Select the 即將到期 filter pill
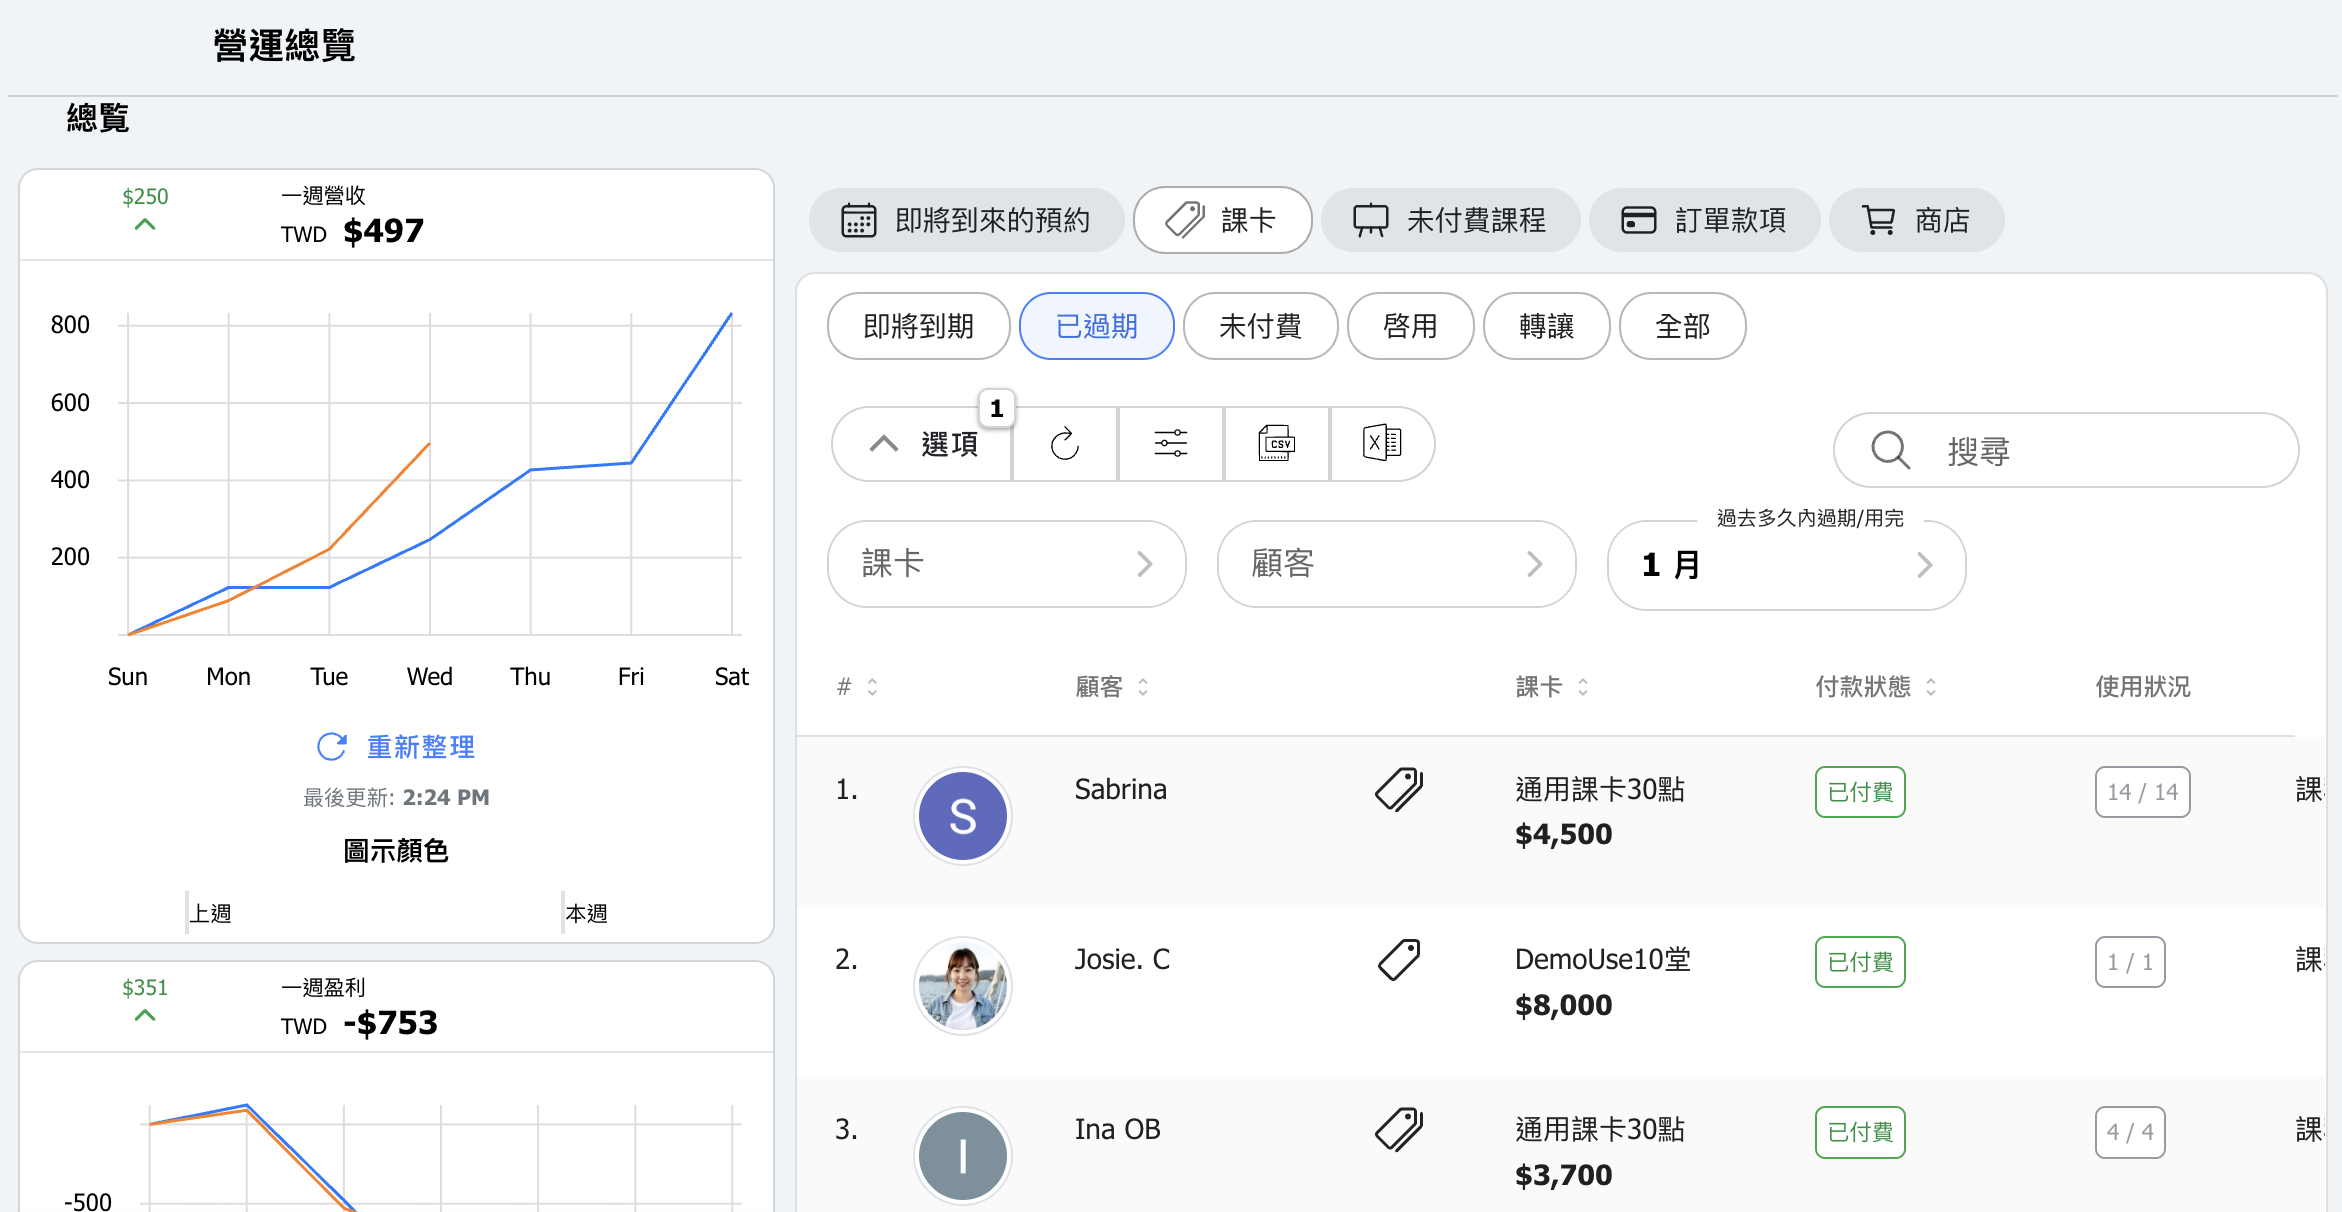Screen dimensions: 2342x1212 (918, 326)
